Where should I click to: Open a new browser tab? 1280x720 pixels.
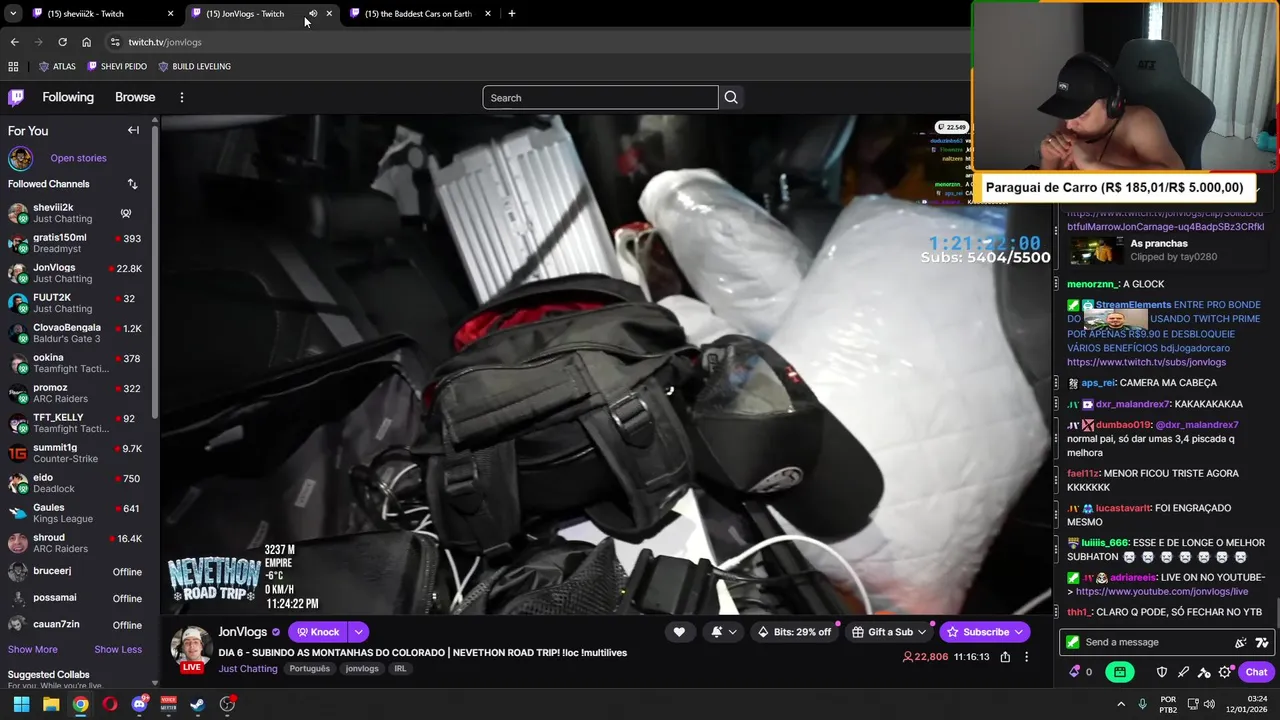point(511,14)
